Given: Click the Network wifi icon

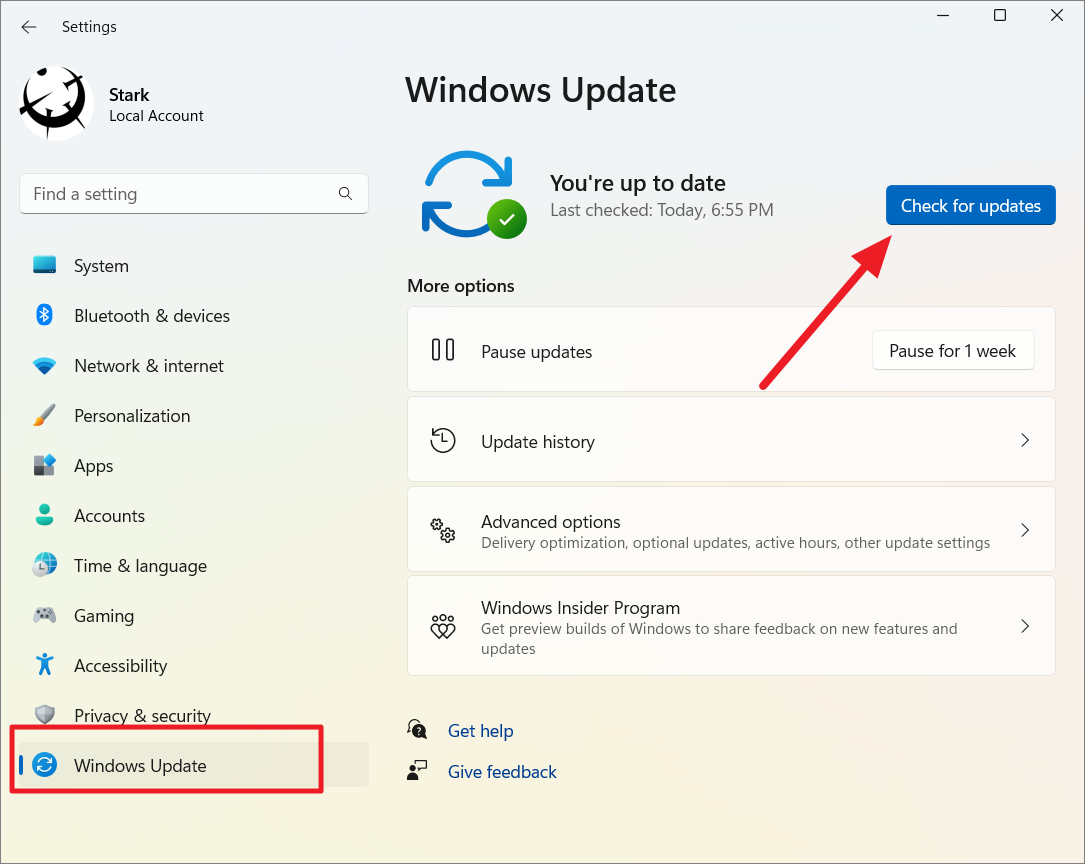Looking at the screenshot, I should coord(44,366).
